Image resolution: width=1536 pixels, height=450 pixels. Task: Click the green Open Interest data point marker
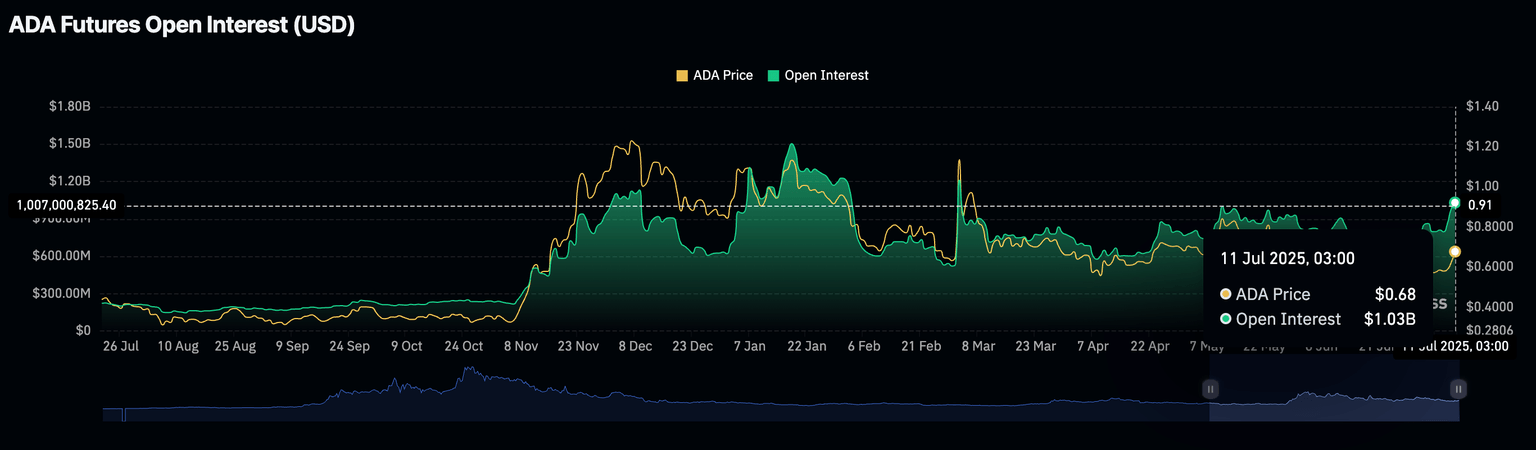click(1455, 203)
